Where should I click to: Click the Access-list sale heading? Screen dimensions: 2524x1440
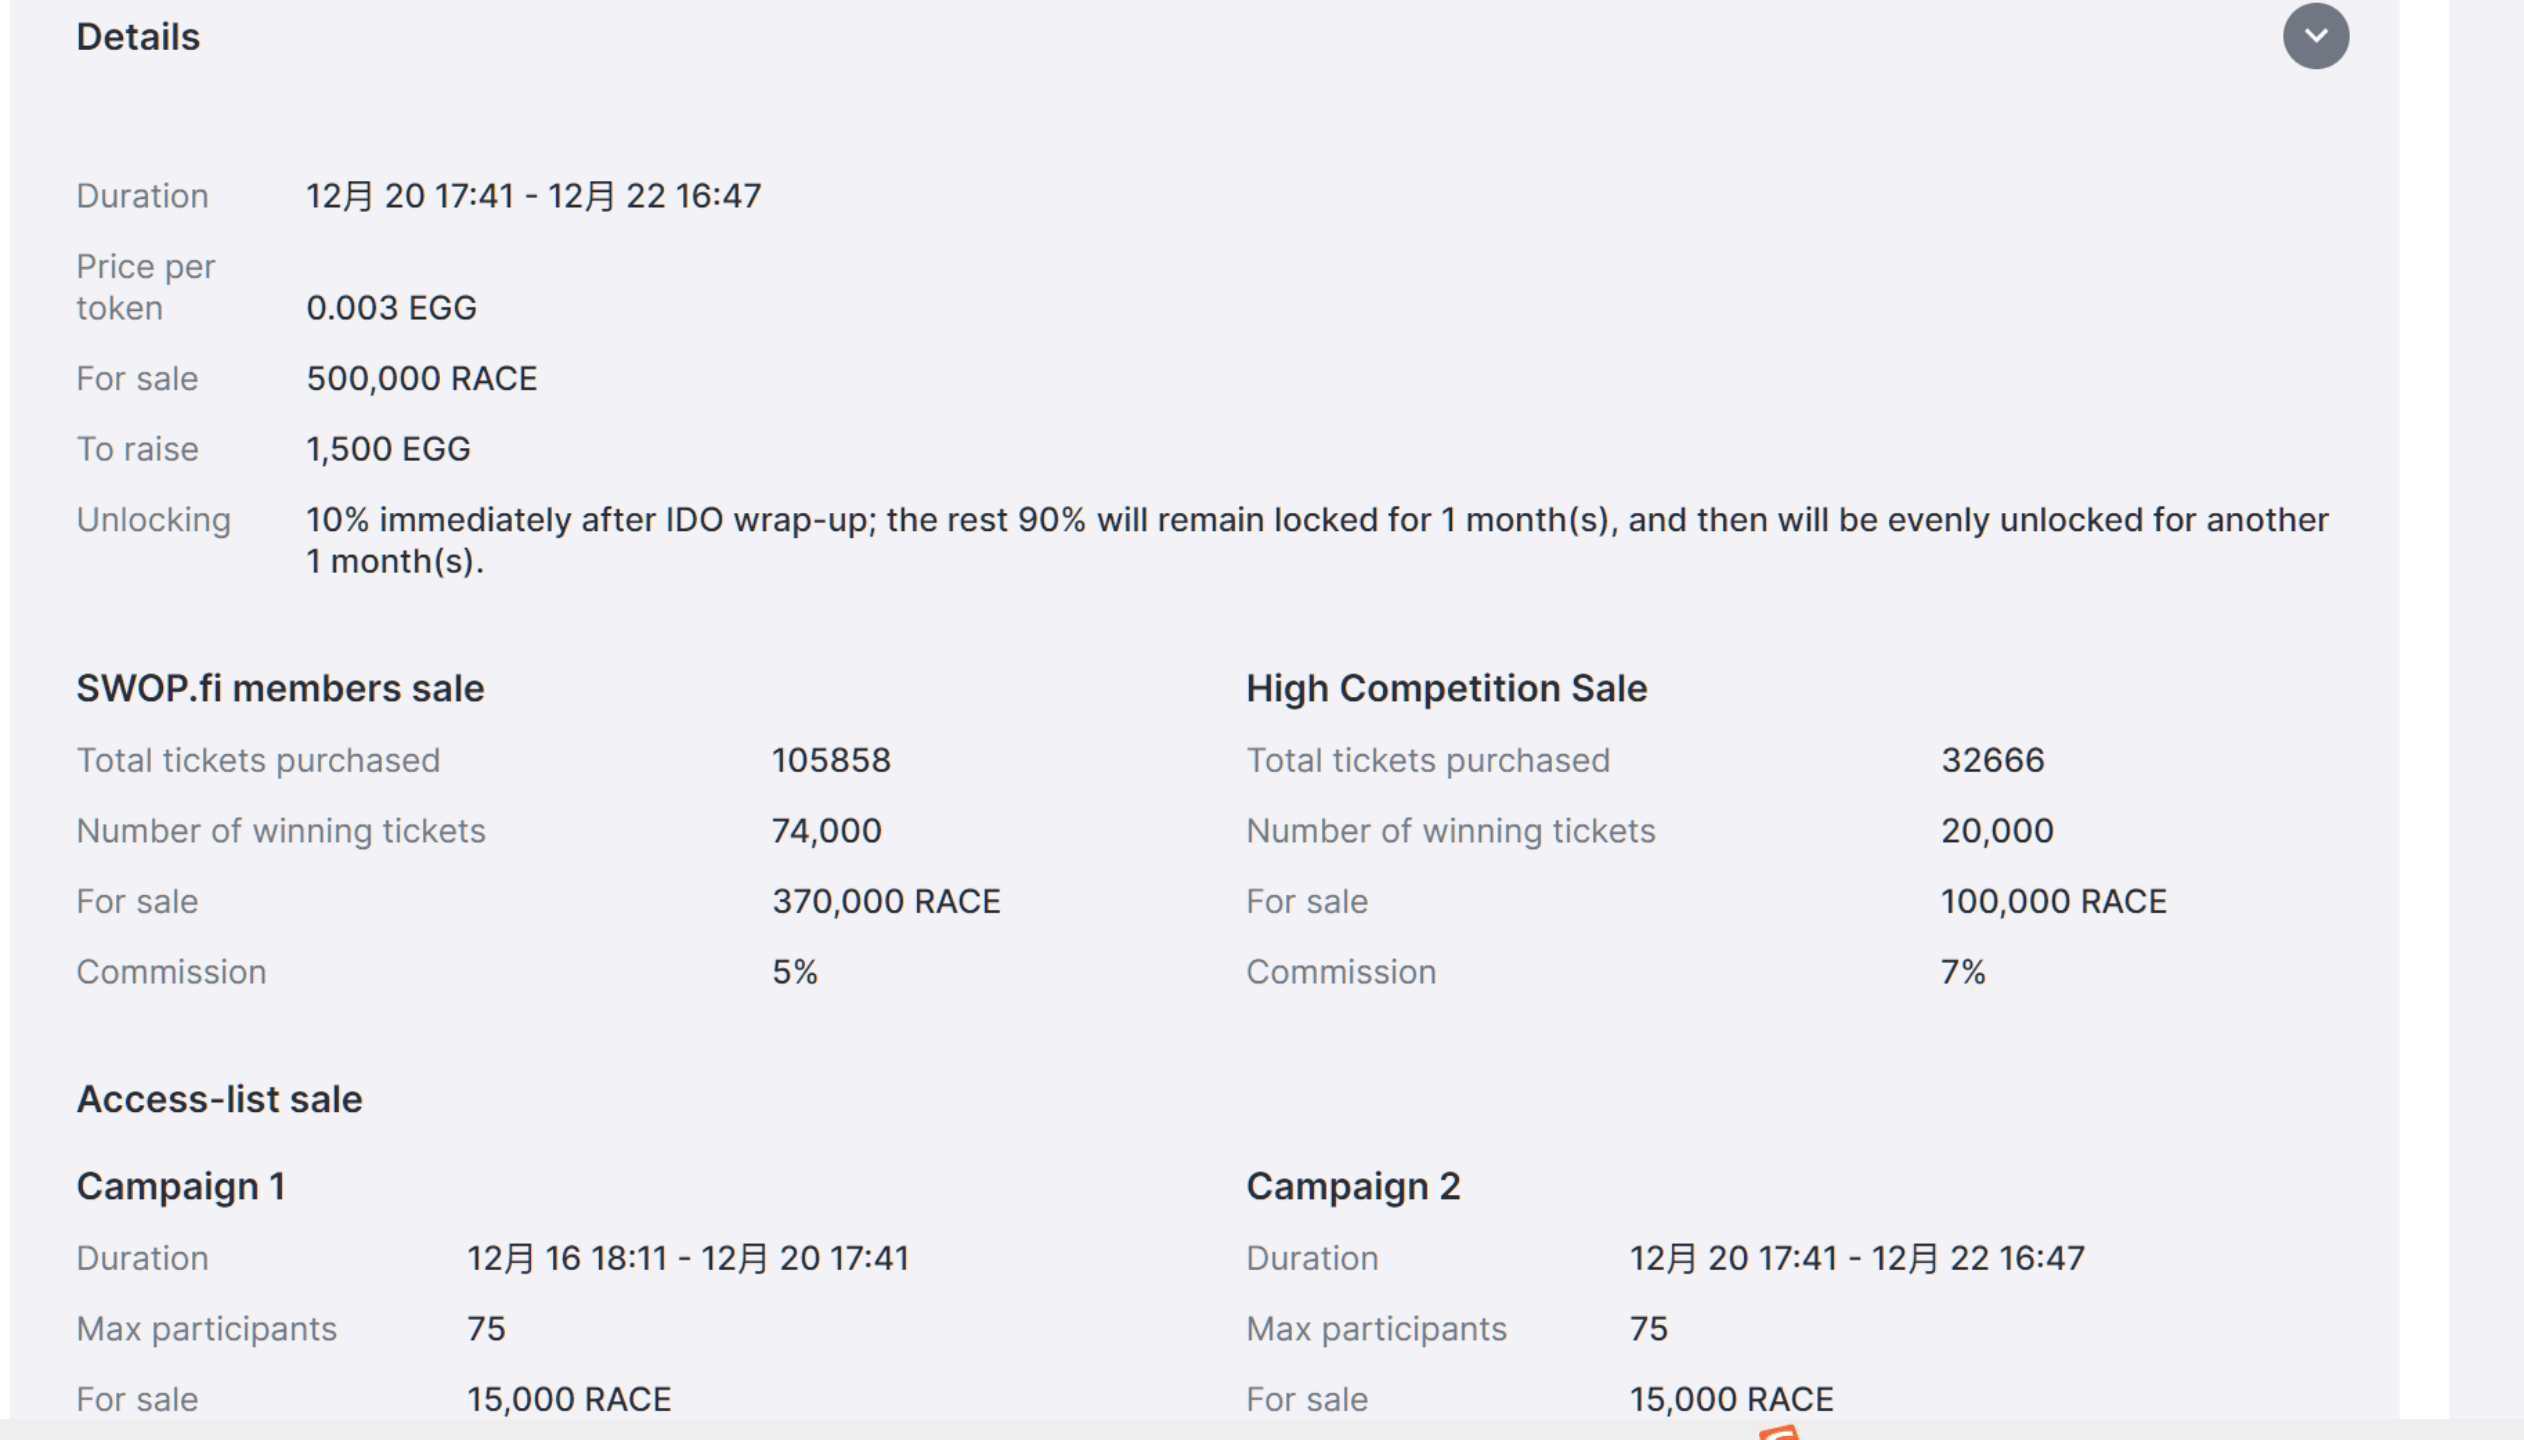219,1100
